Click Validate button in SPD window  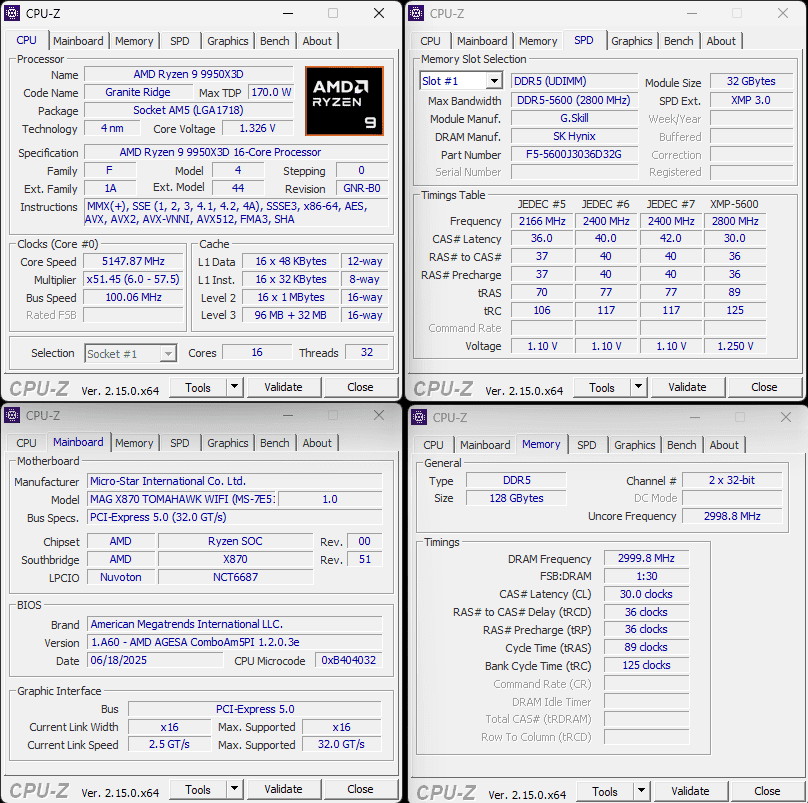tap(687, 387)
